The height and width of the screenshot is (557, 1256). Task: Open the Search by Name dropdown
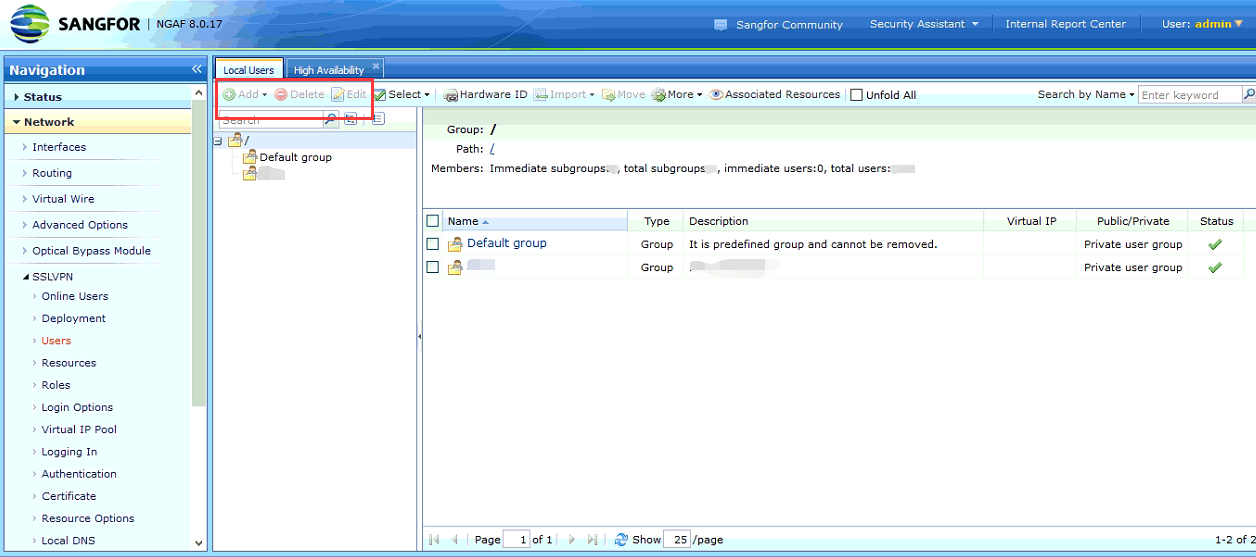(1086, 95)
